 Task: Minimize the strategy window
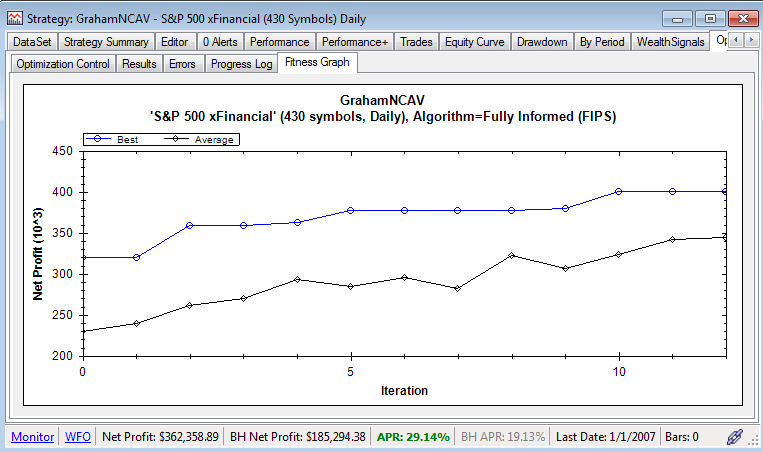click(681, 17)
